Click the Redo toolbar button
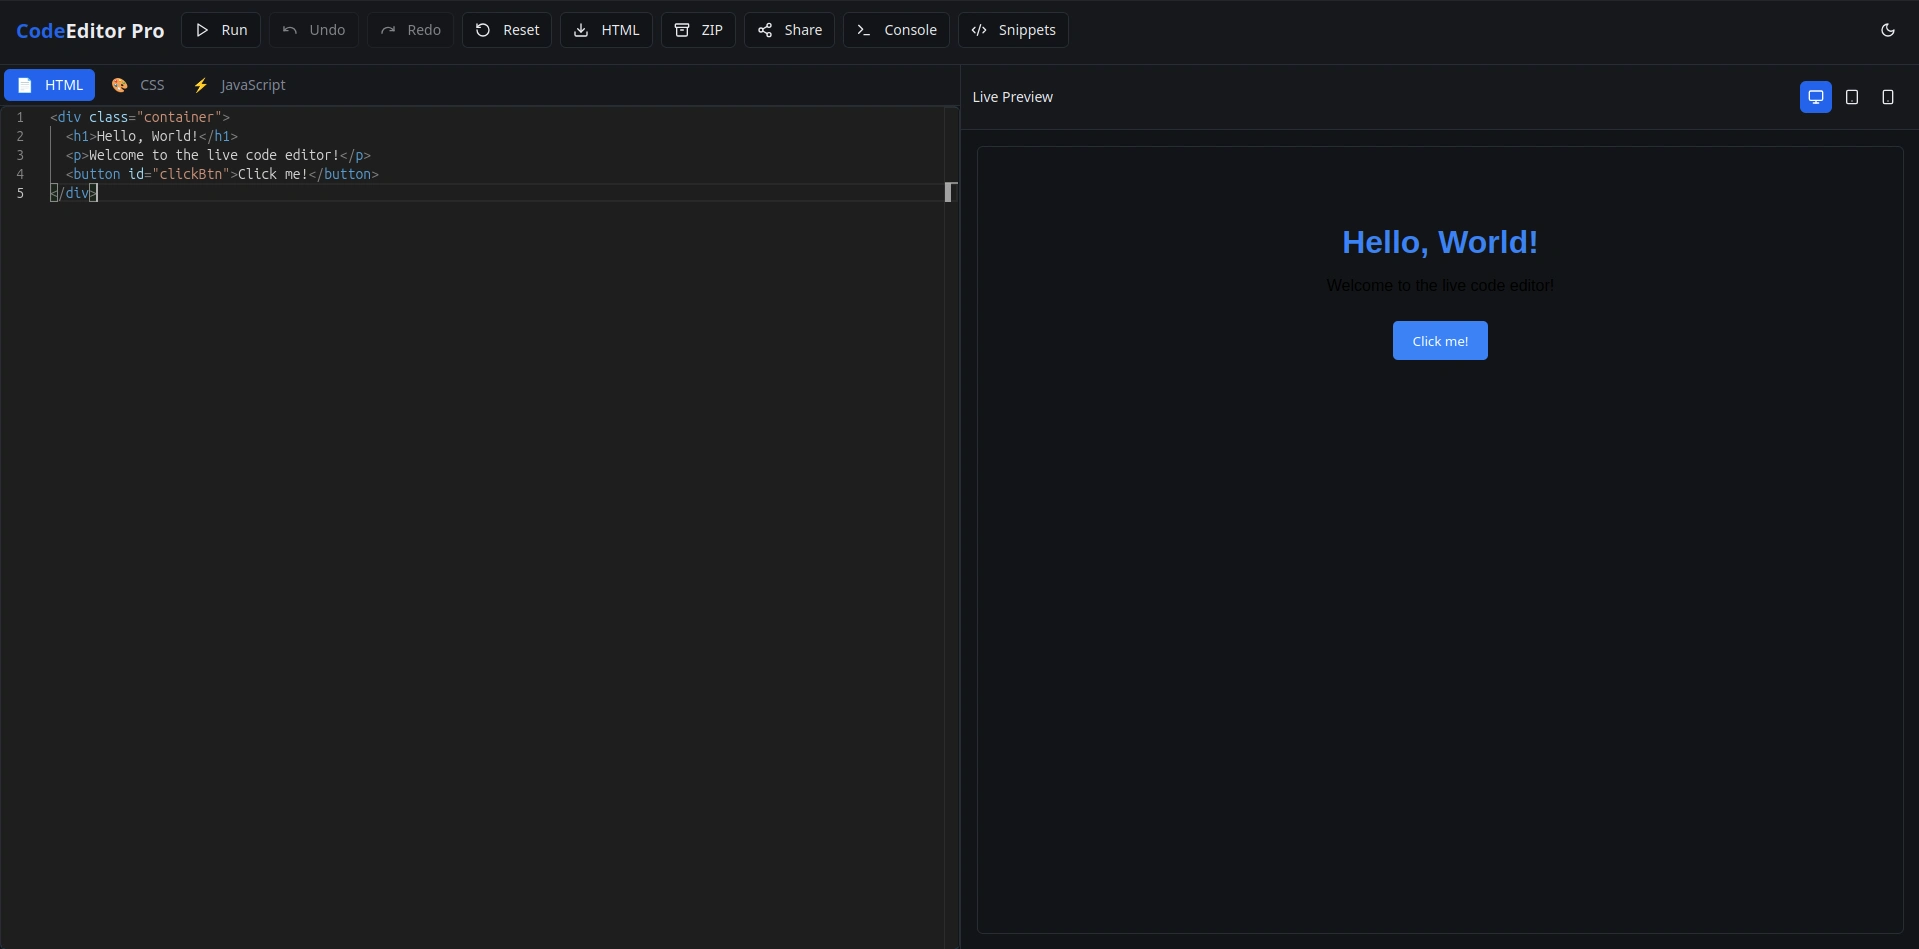The image size is (1919, 949). tap(410, 30)
